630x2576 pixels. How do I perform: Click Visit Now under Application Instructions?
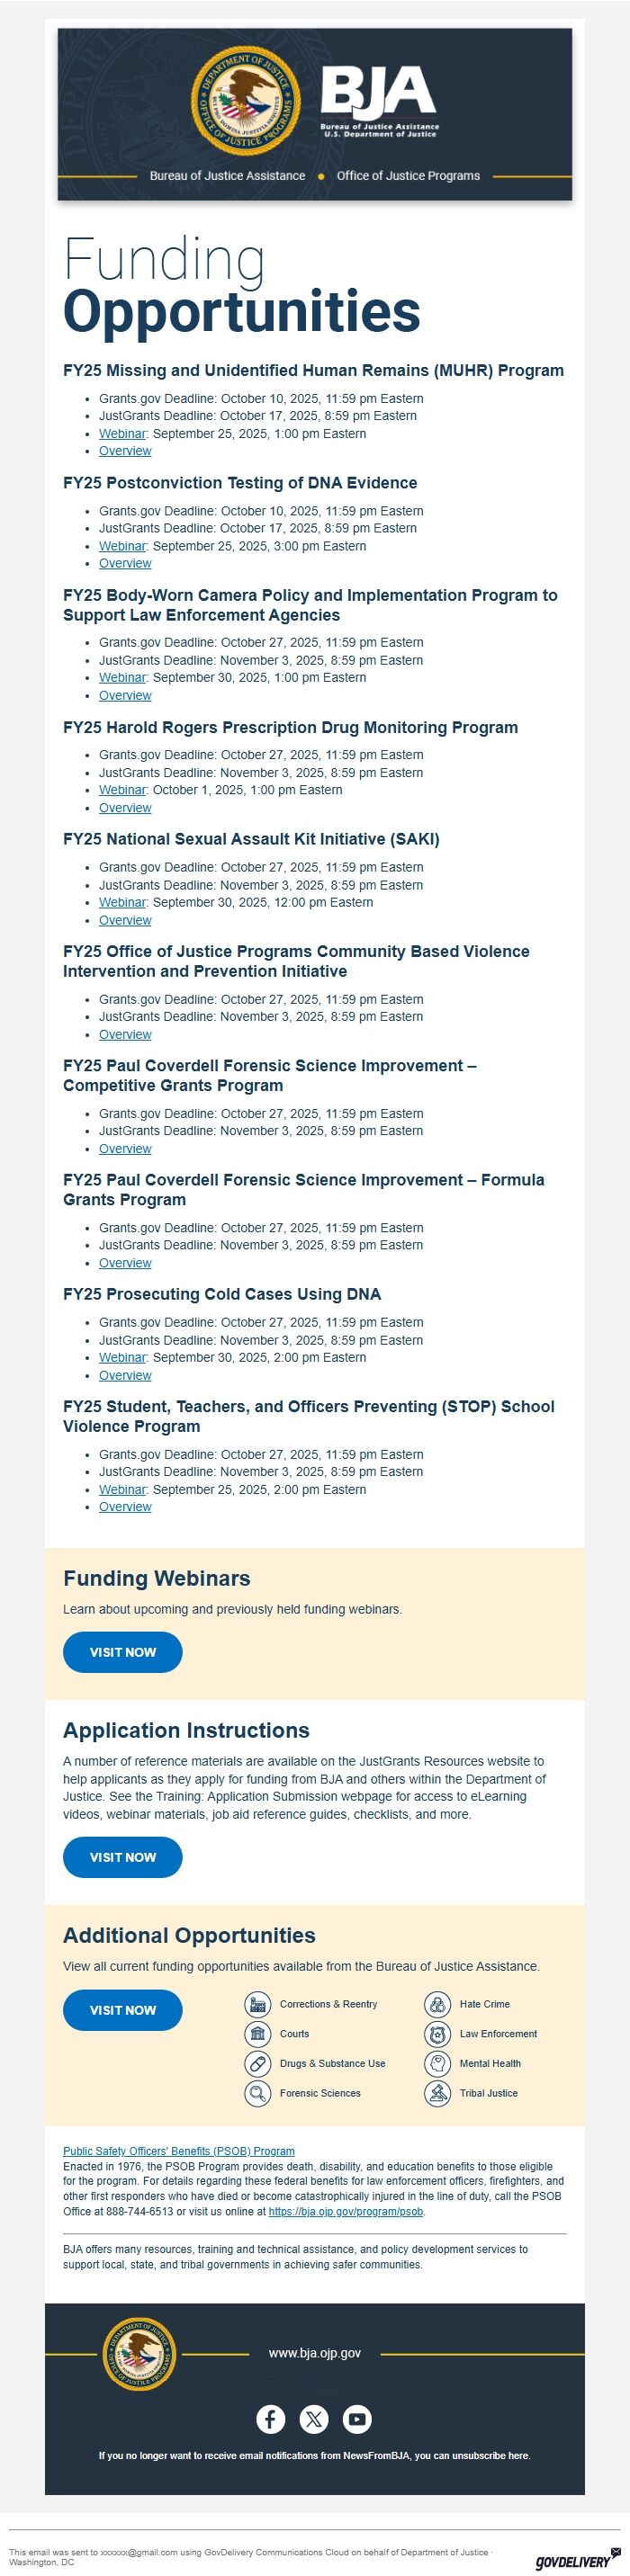[x=123, y=1856]
